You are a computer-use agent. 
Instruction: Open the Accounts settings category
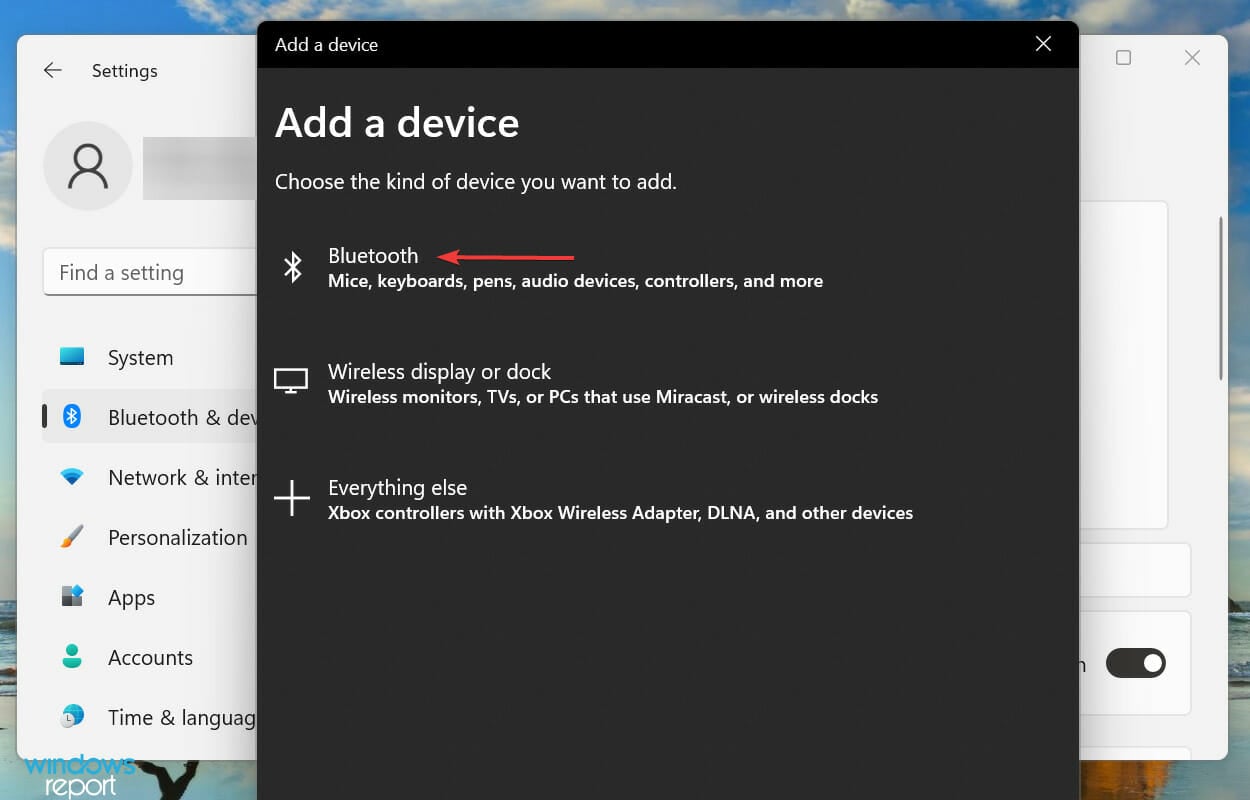pos(150,658)
